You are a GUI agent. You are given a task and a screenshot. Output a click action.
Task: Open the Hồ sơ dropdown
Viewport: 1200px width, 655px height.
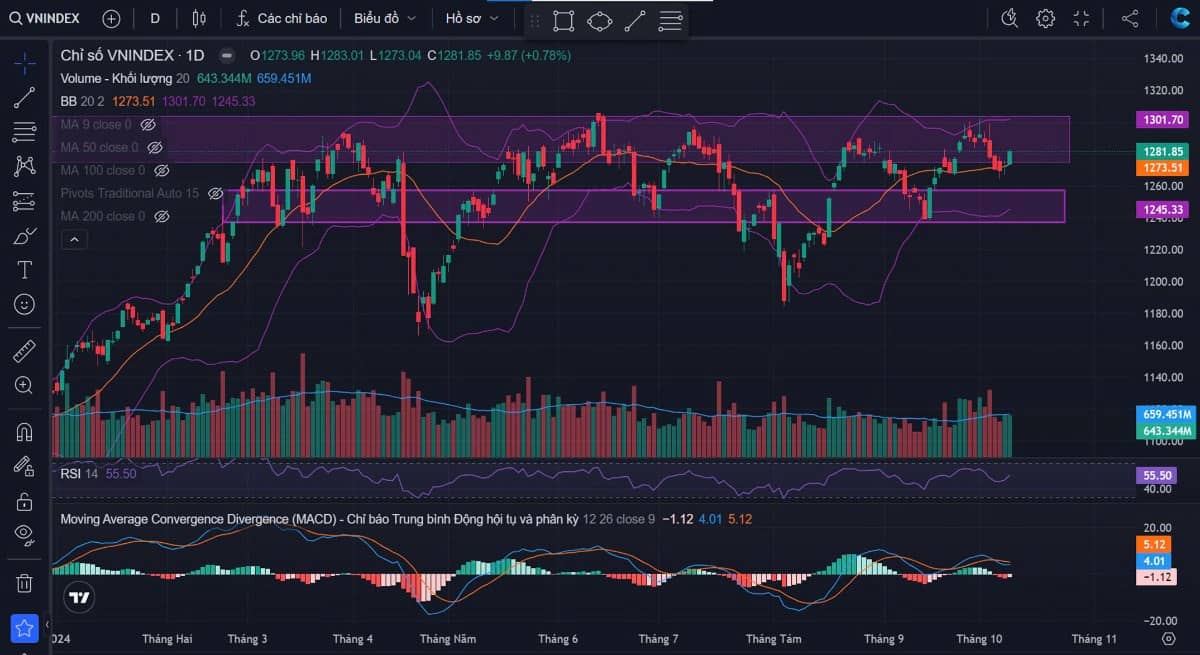pyautogui.click(x=471, y=18)
